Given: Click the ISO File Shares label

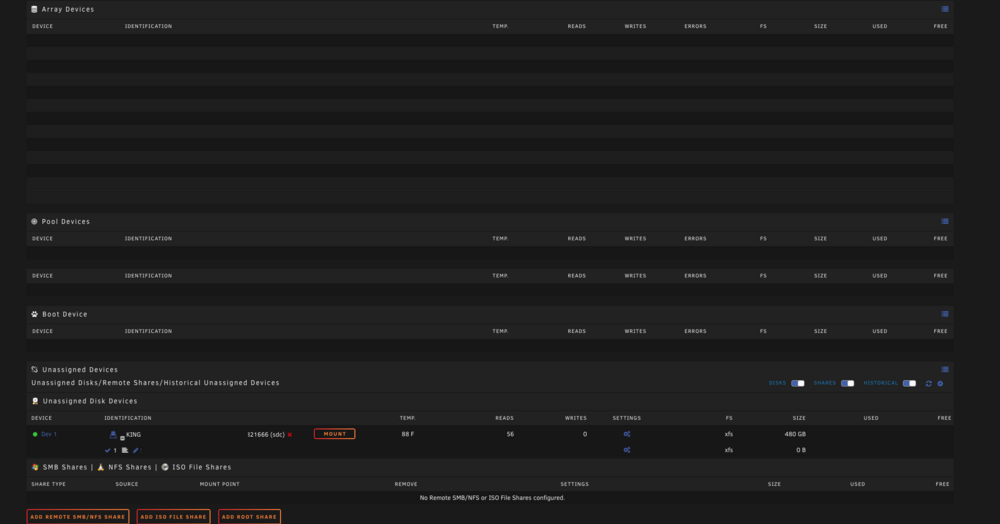Looking at the screenshot, I should point(202,467).
